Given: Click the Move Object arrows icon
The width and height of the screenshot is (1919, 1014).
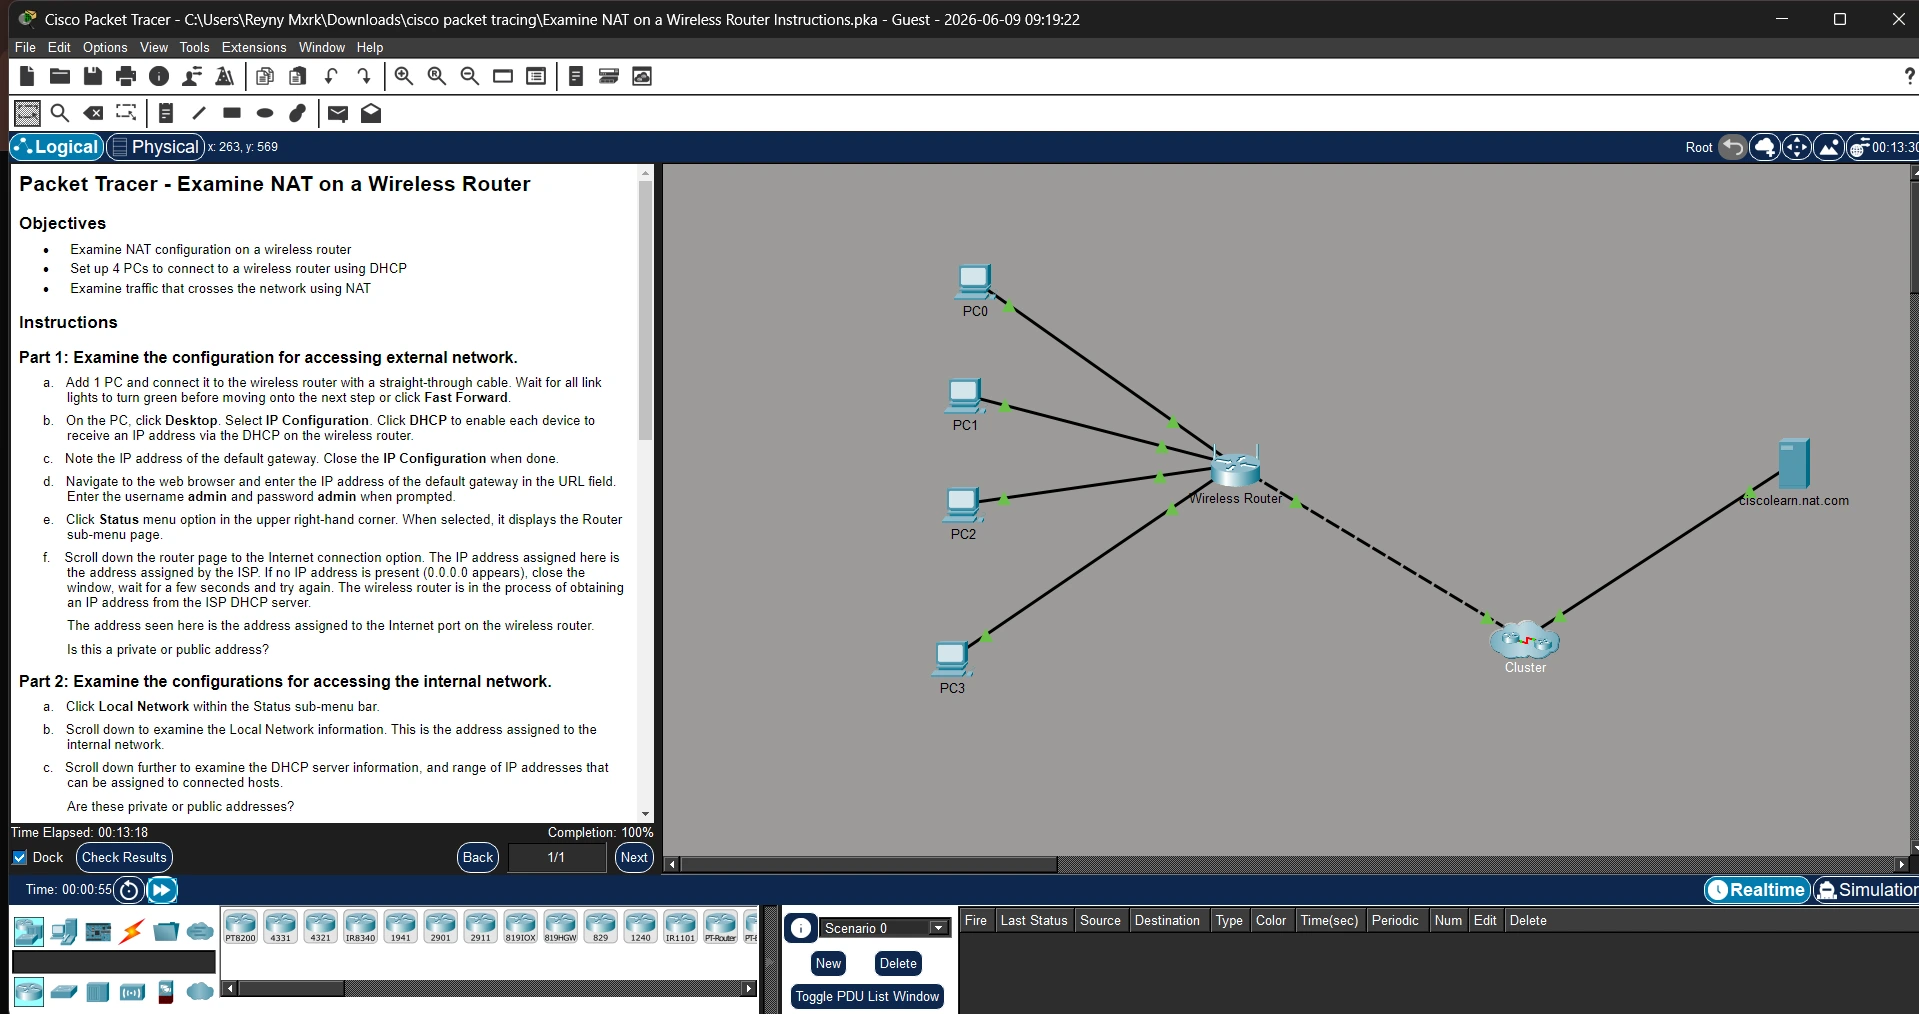Looking at the screenshot, I should [x=1797, y=147].
